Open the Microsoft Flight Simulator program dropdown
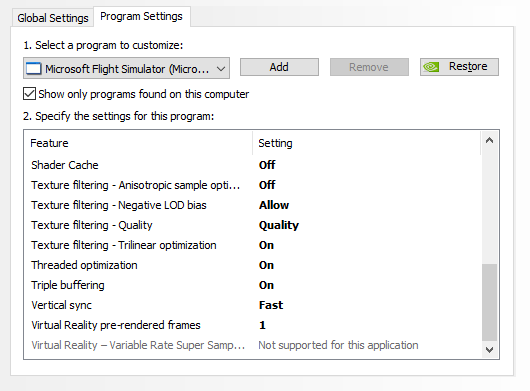530x391 pixels. click(126, 68)
